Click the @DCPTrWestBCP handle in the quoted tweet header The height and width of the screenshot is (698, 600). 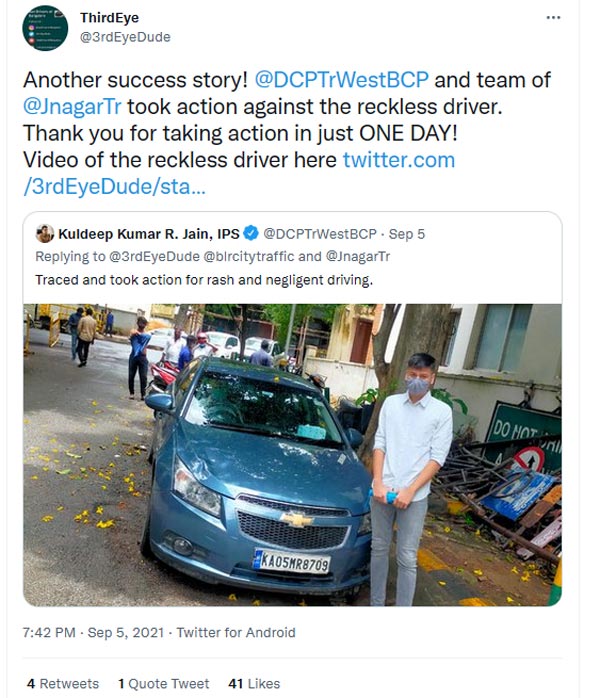coord(318,234)
